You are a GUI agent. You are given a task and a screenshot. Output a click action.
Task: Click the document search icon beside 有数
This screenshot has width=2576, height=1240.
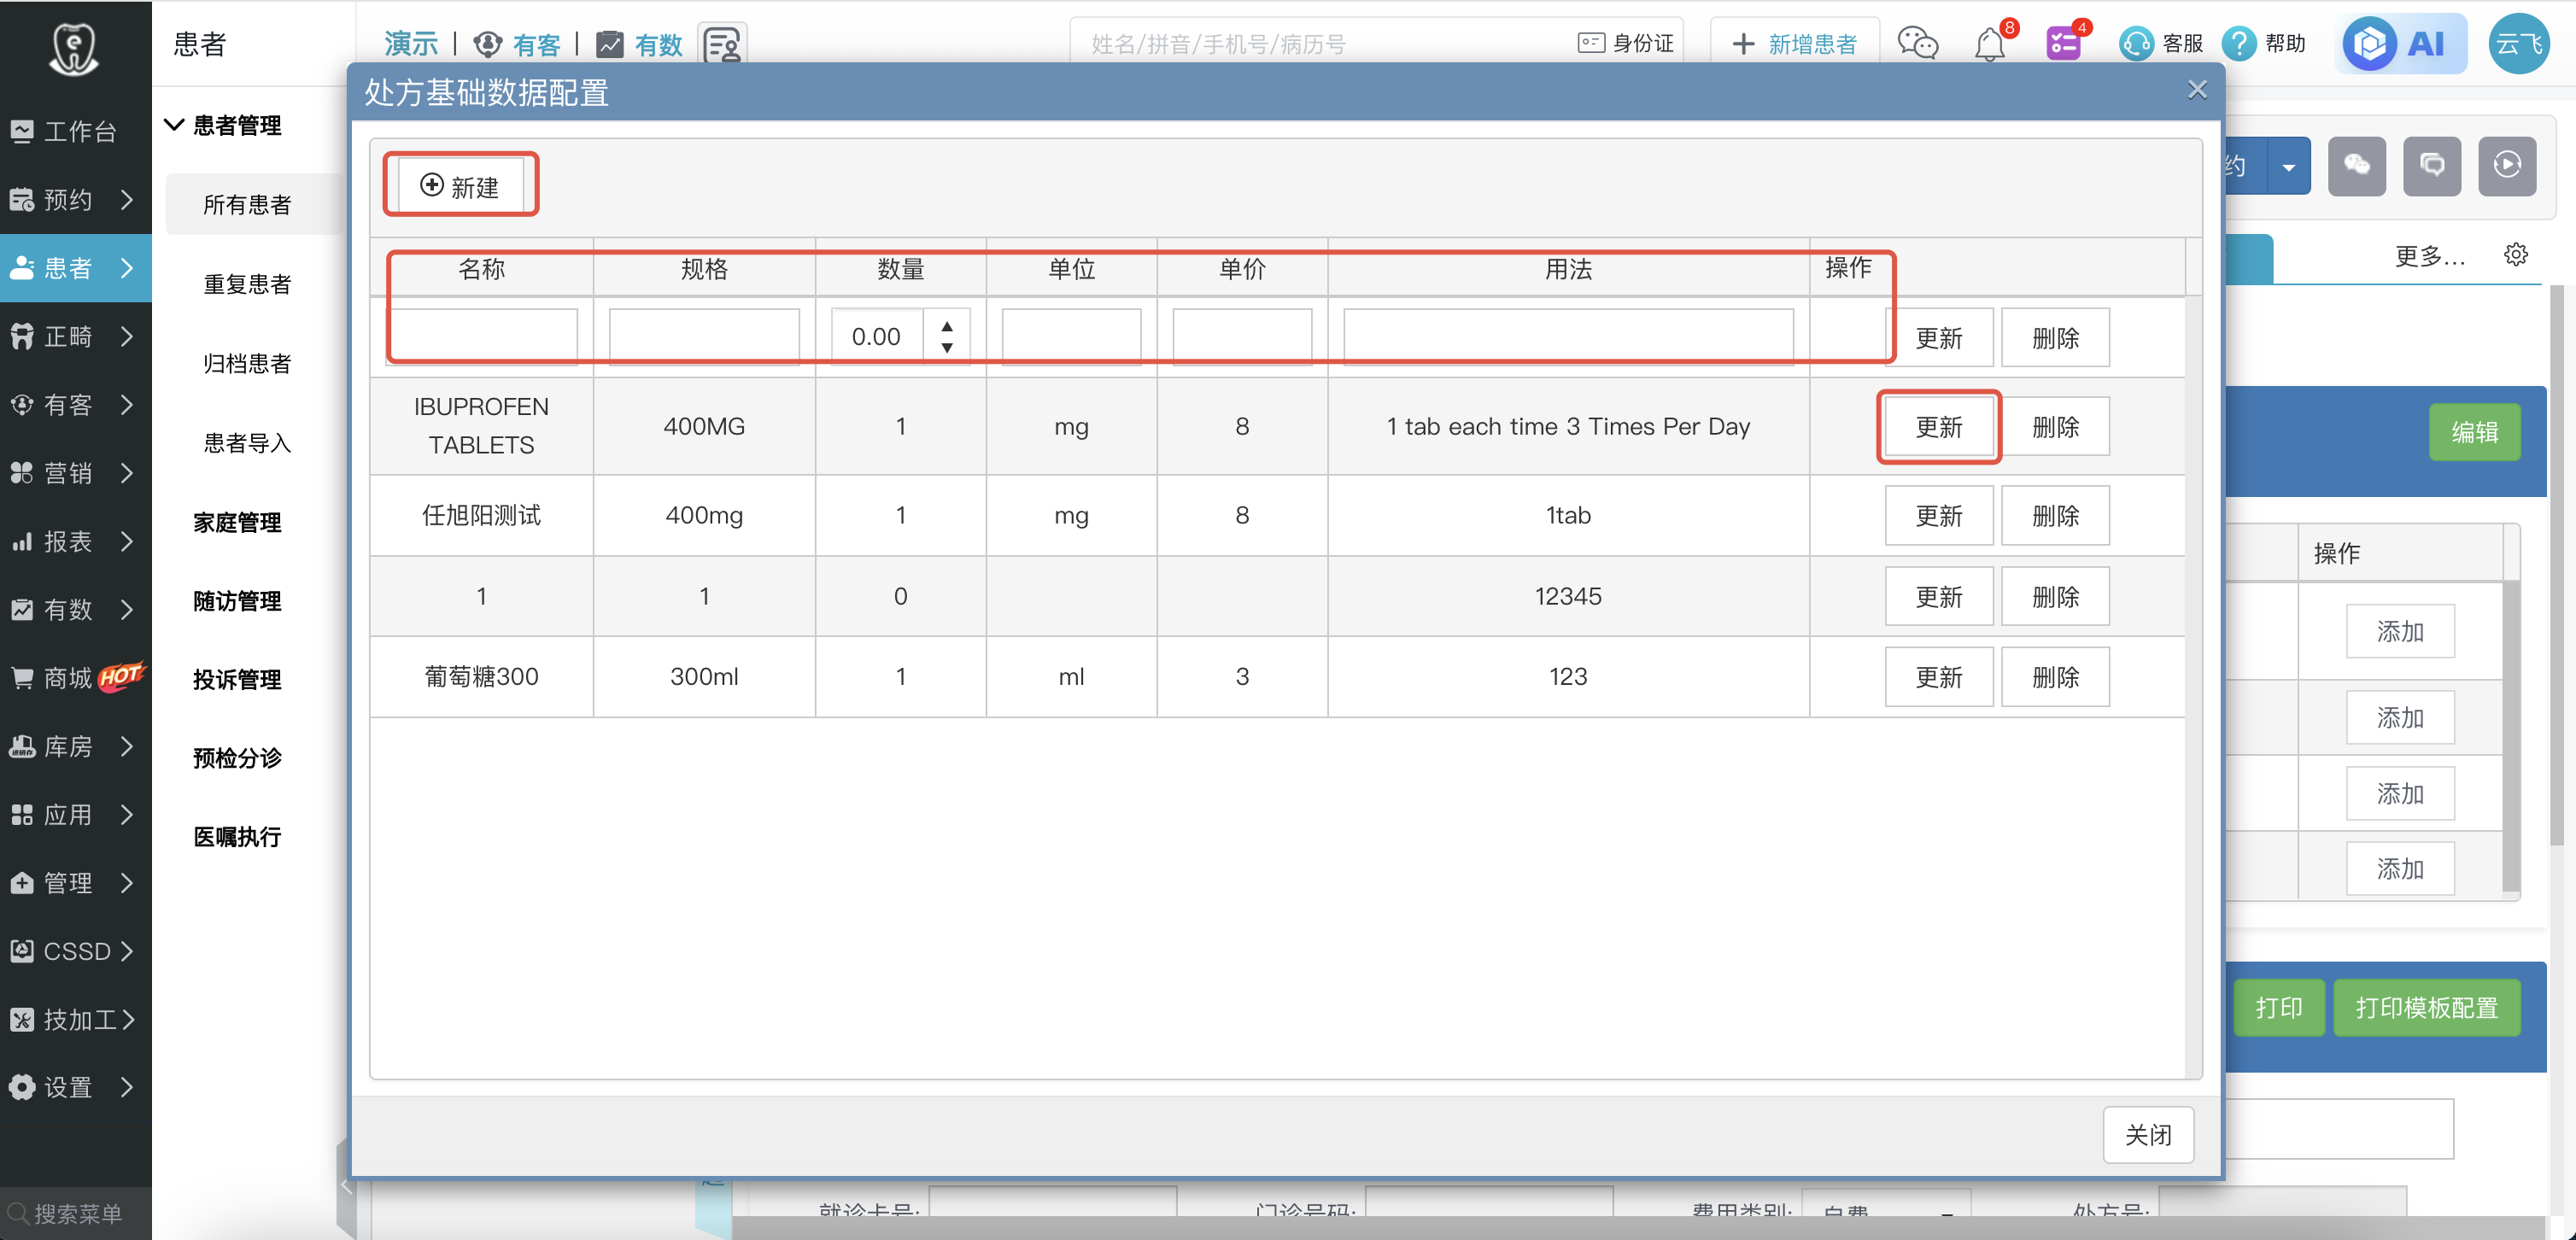point(722,45)
